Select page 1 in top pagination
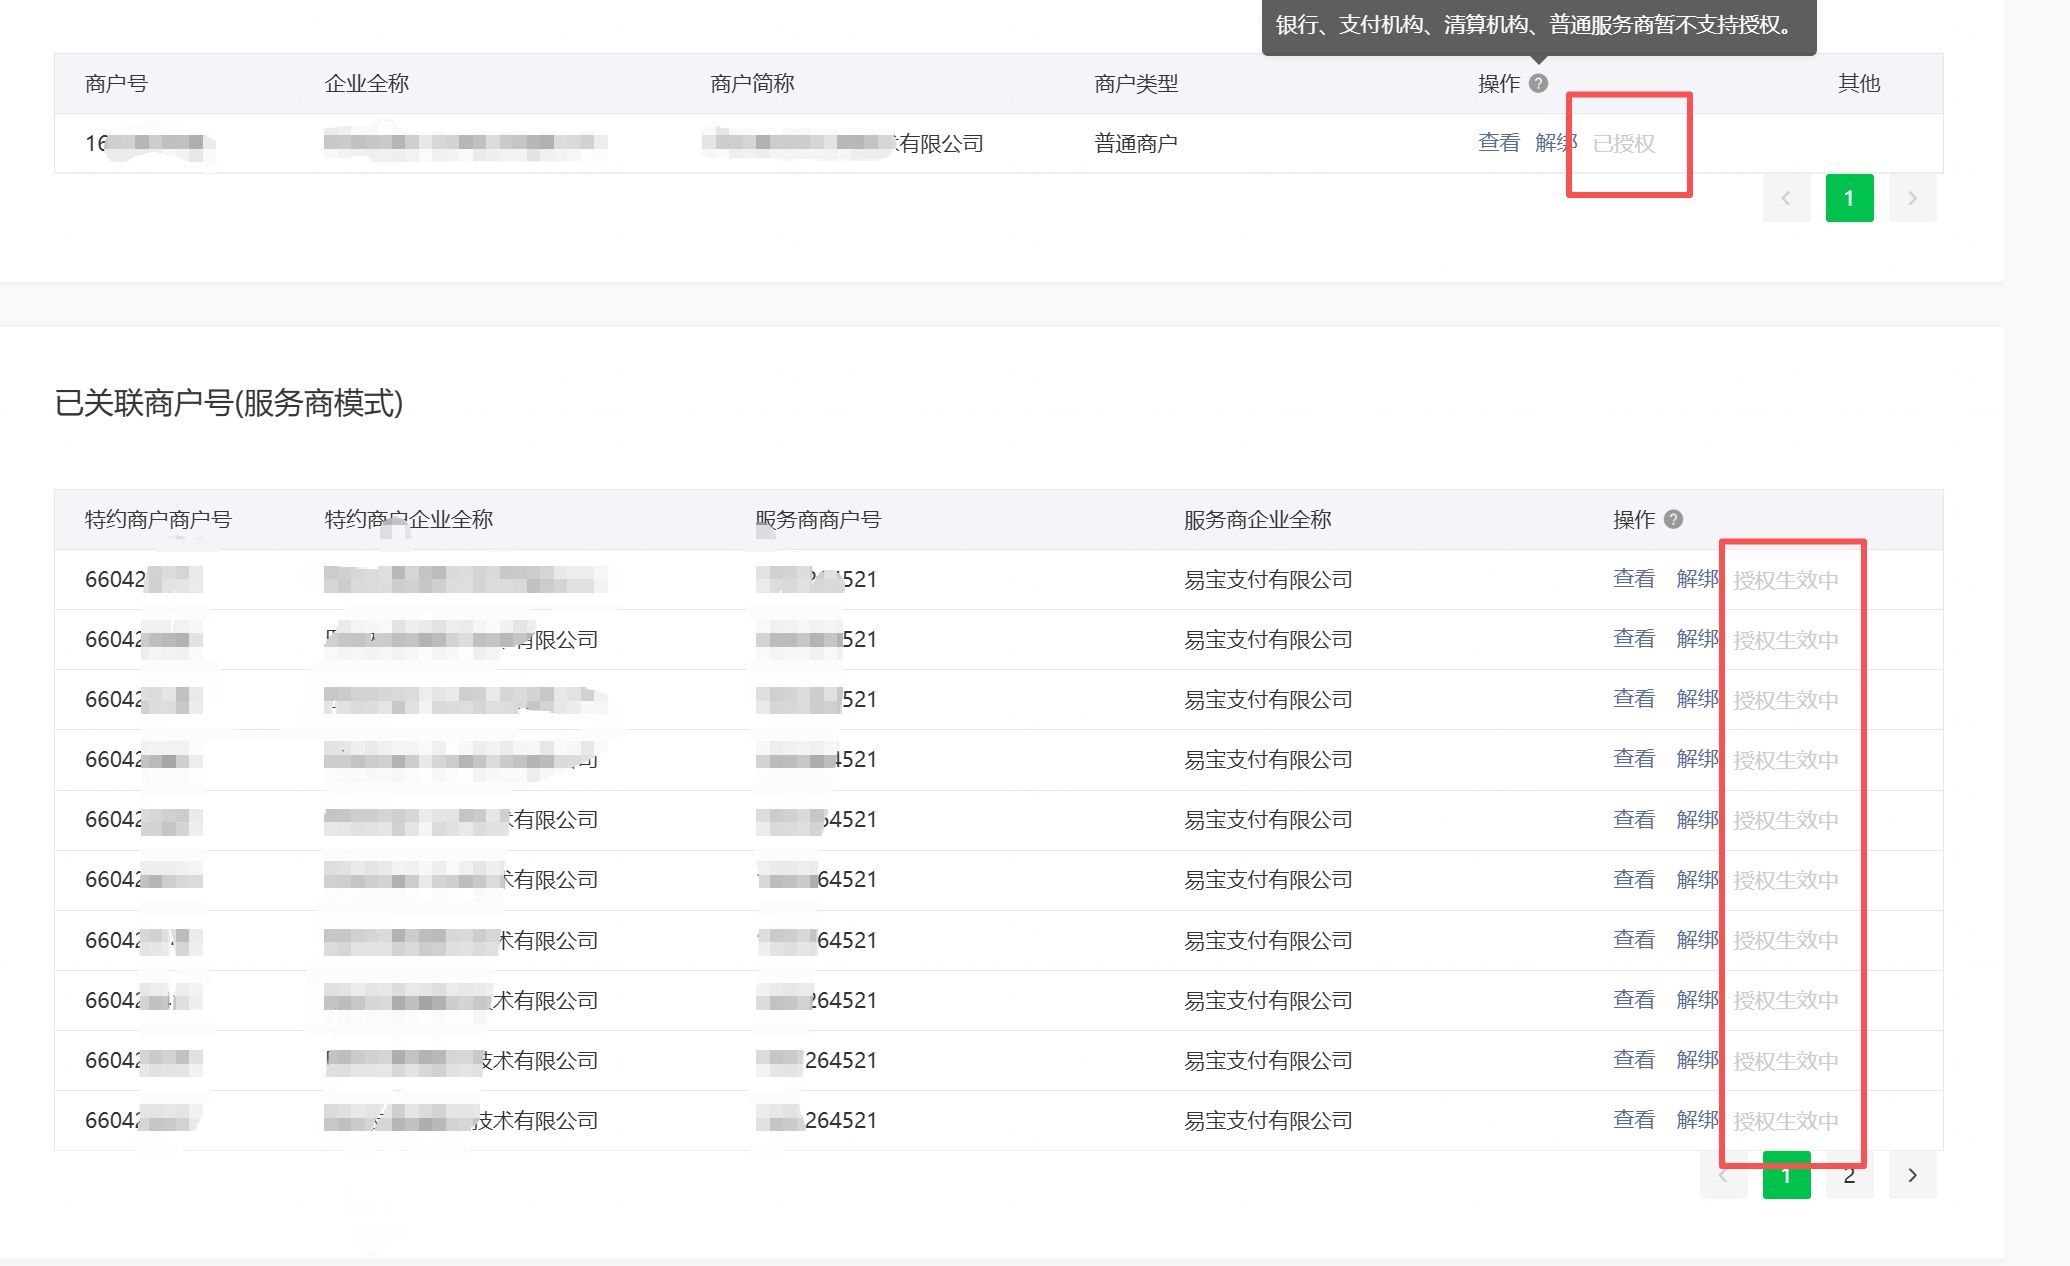Screen dimensions: 2070x1266 point(1849,198)
